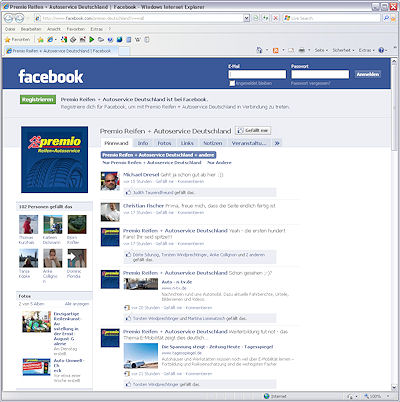
Task: Click the page scrollbar down arrow
Action: (394, 387)
